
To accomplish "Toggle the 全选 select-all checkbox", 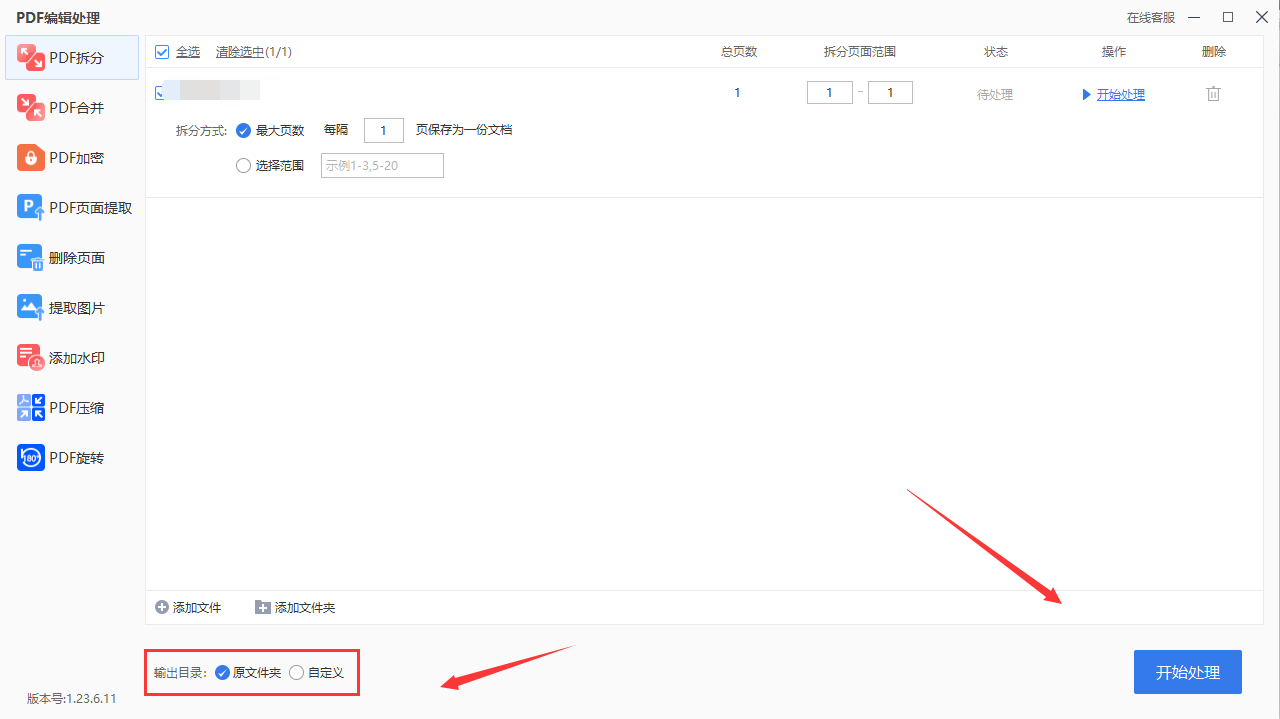I will point(162,52).
